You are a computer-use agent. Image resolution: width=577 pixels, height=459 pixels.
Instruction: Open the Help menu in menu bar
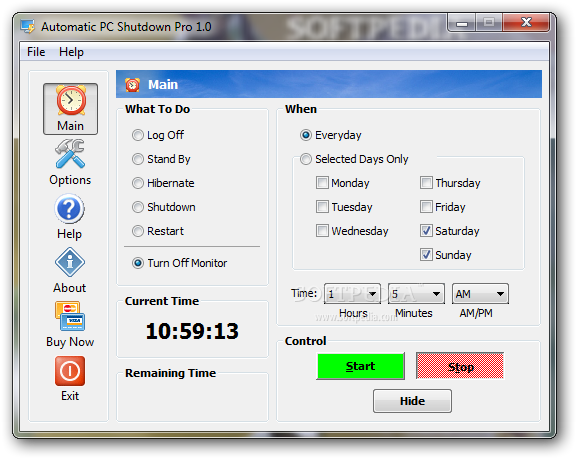[71, 52]
